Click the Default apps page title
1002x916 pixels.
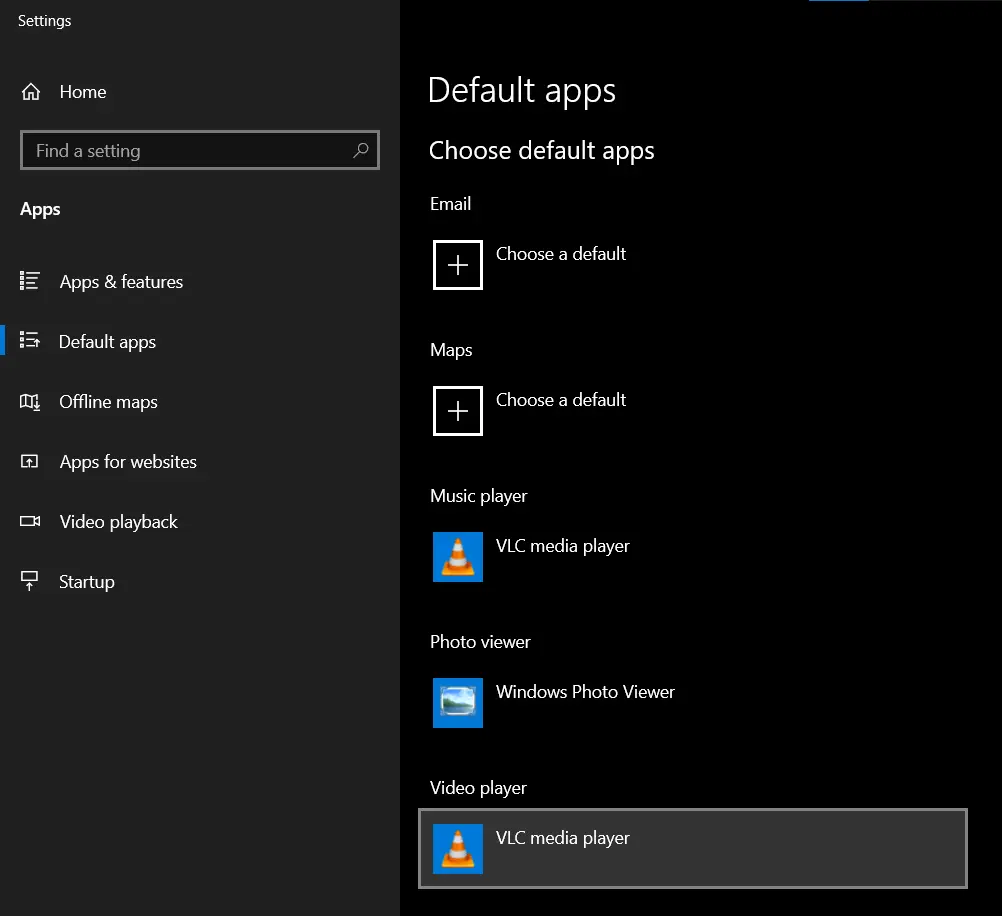pos(521,91)
